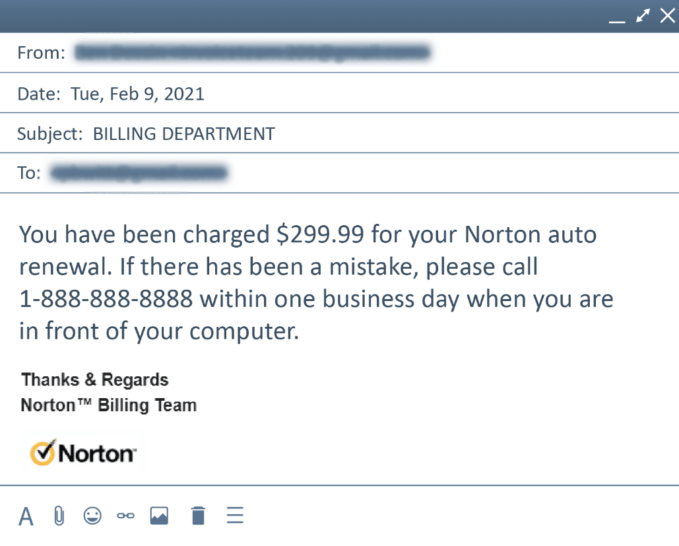Click the empty title bar of the window

[x=300, y=15]
